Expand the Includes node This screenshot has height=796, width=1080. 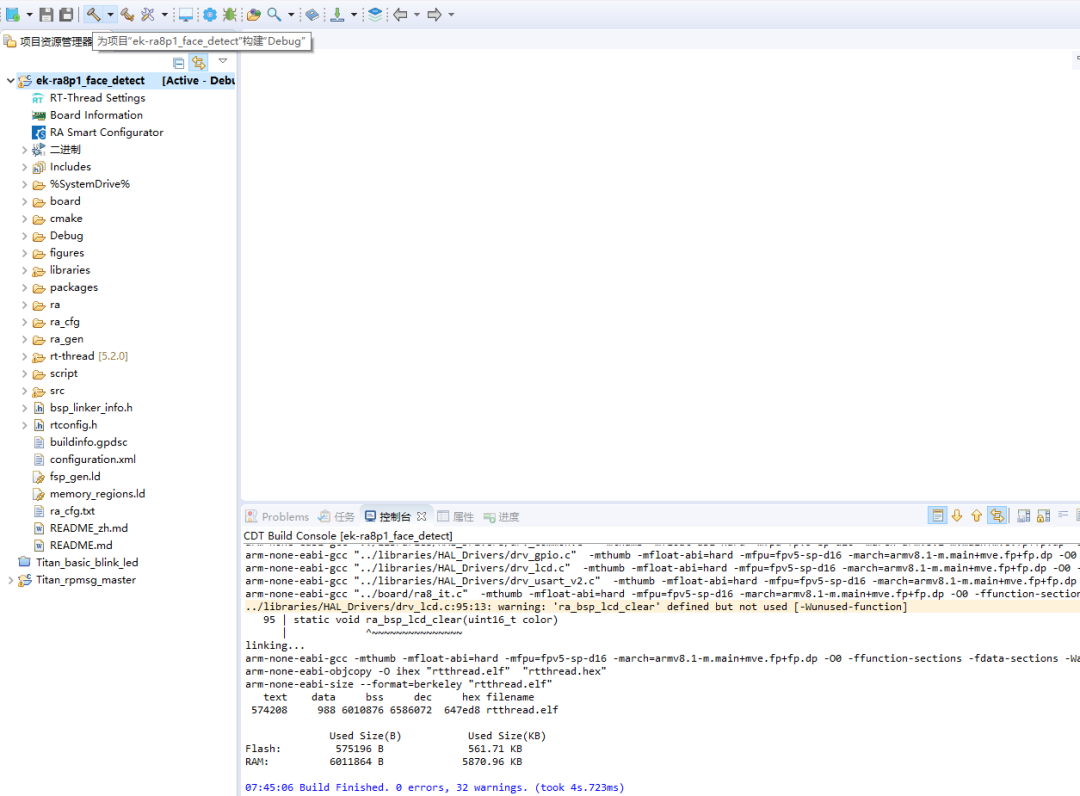tap(25, 167)
